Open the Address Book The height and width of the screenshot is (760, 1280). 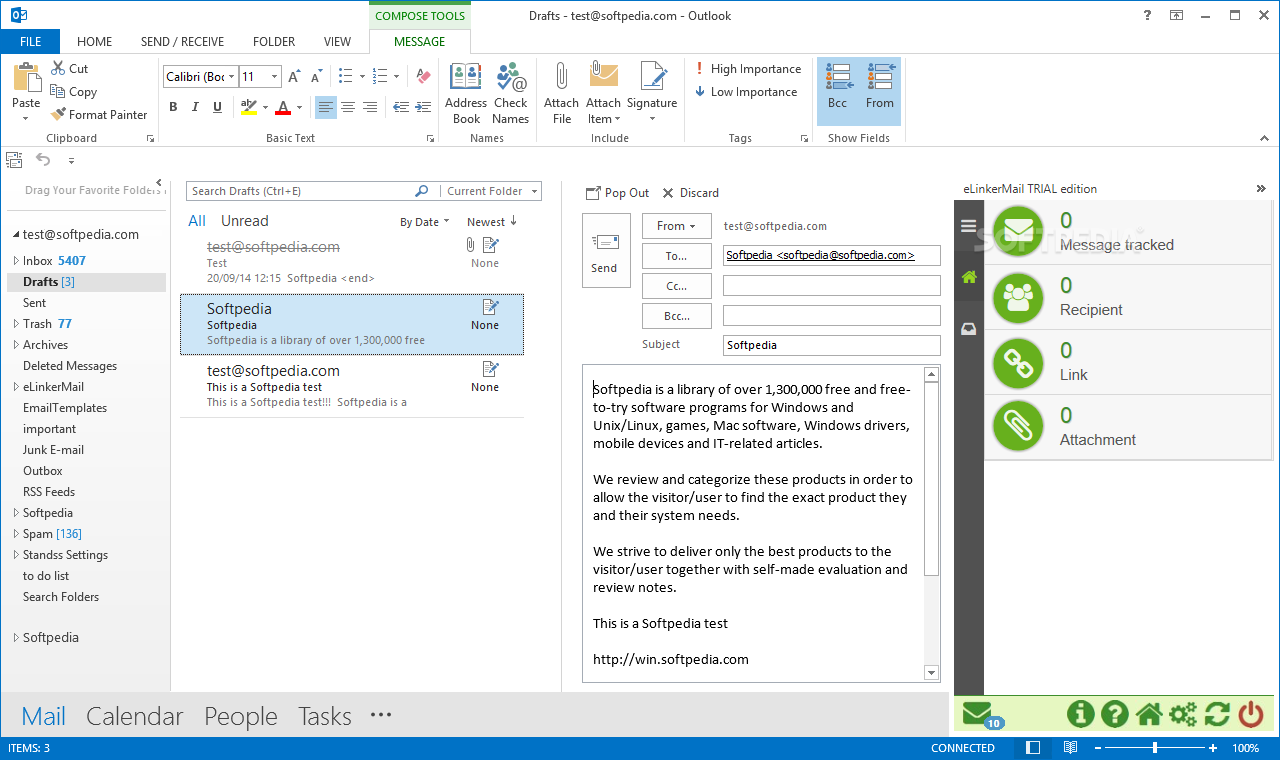[x=466, y=93]
